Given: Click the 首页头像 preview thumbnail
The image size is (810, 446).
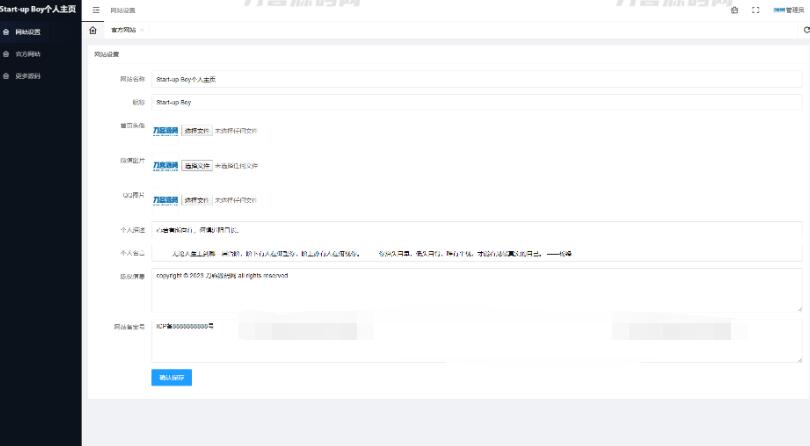Looking at the screenshot, I should point(165,130).
